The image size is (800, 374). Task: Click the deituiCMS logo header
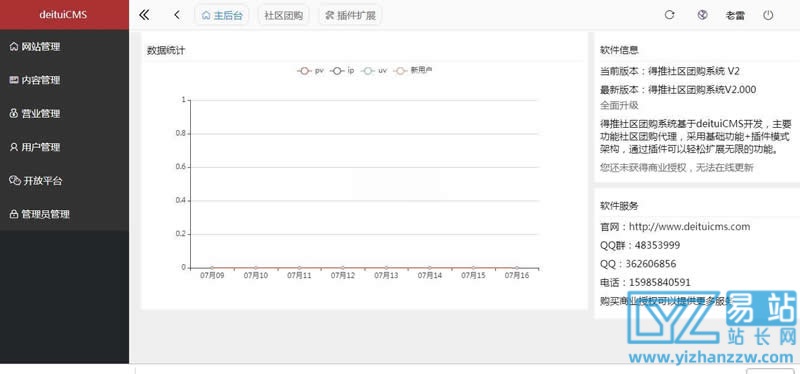pos(64,15)
